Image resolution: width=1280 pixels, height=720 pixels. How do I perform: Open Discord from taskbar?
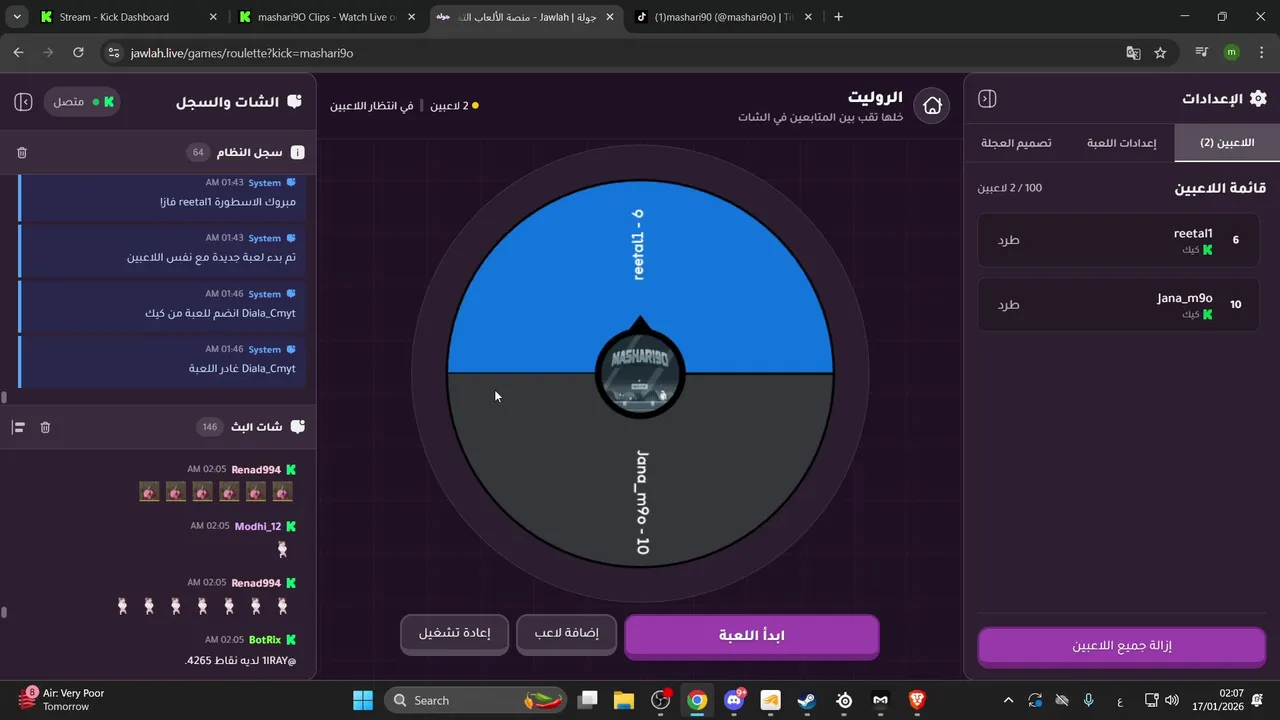[734, 700]
